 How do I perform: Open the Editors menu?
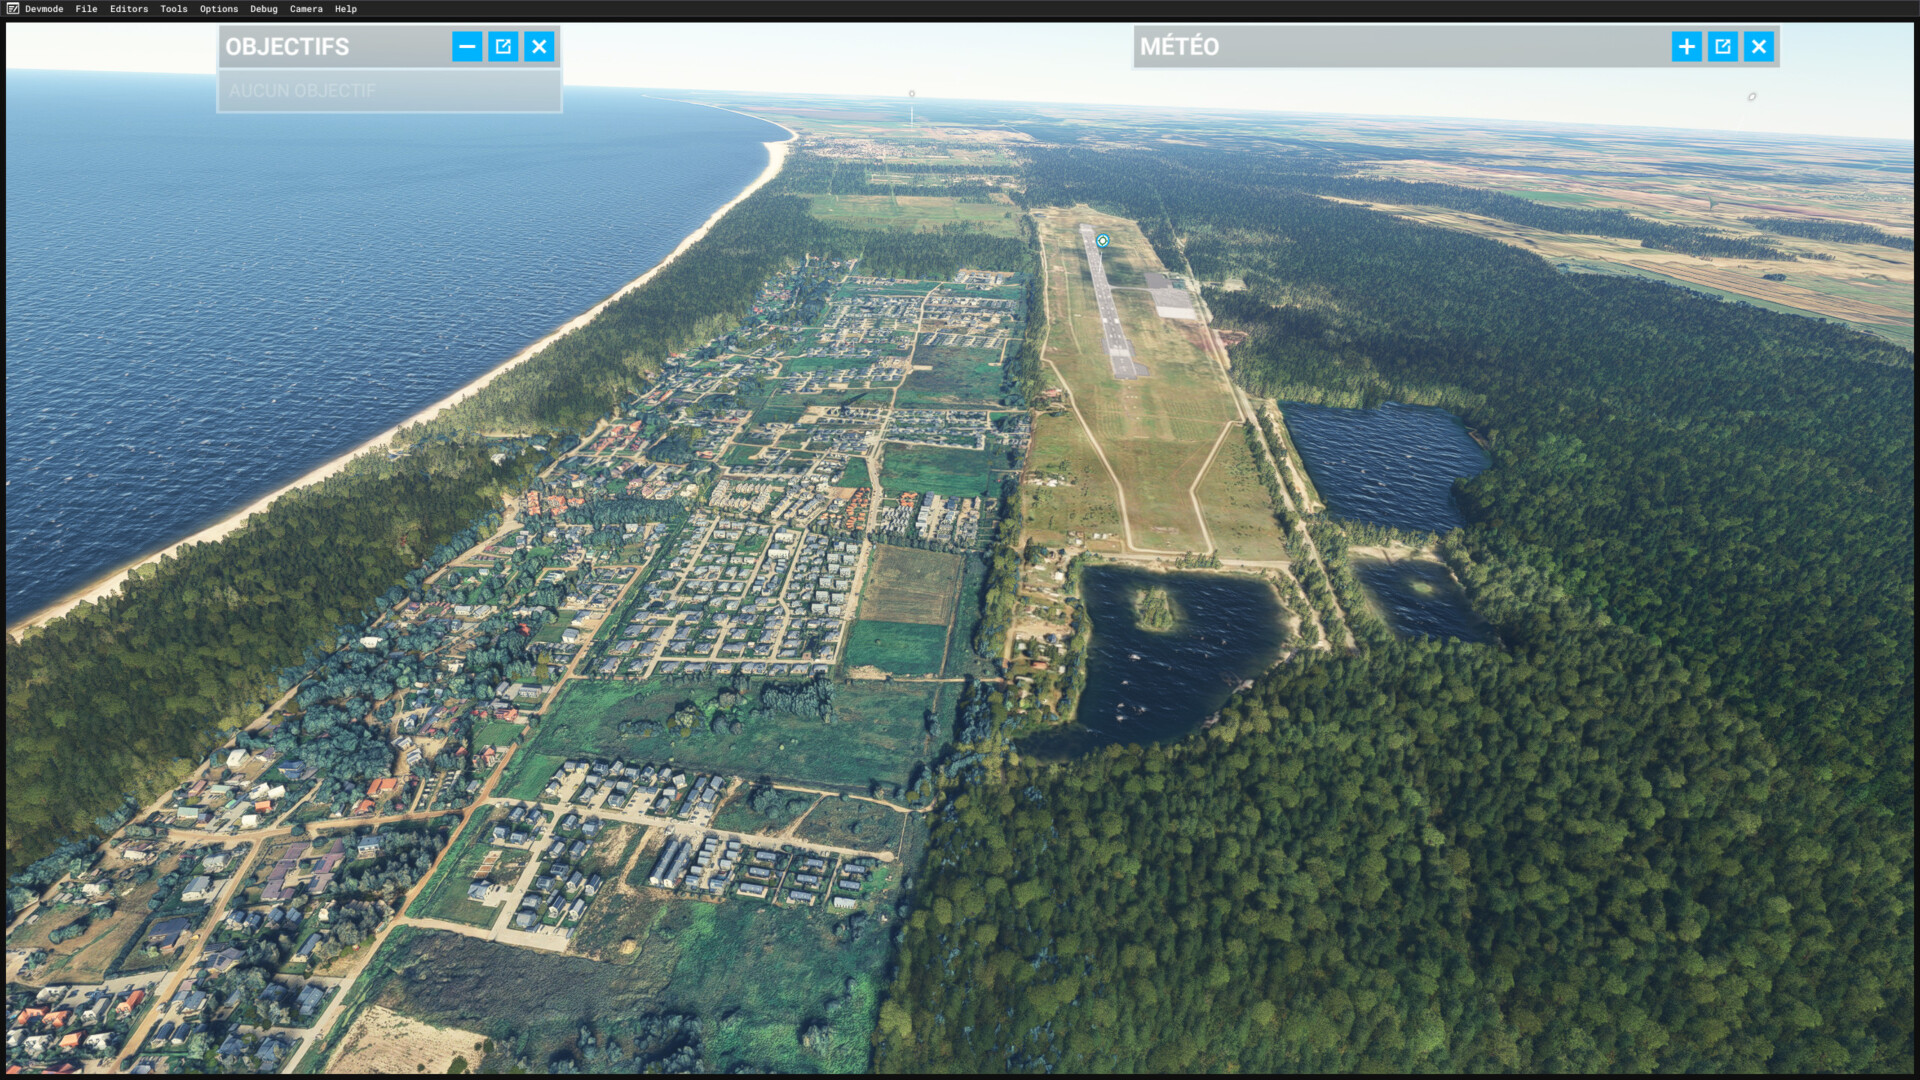128,8
